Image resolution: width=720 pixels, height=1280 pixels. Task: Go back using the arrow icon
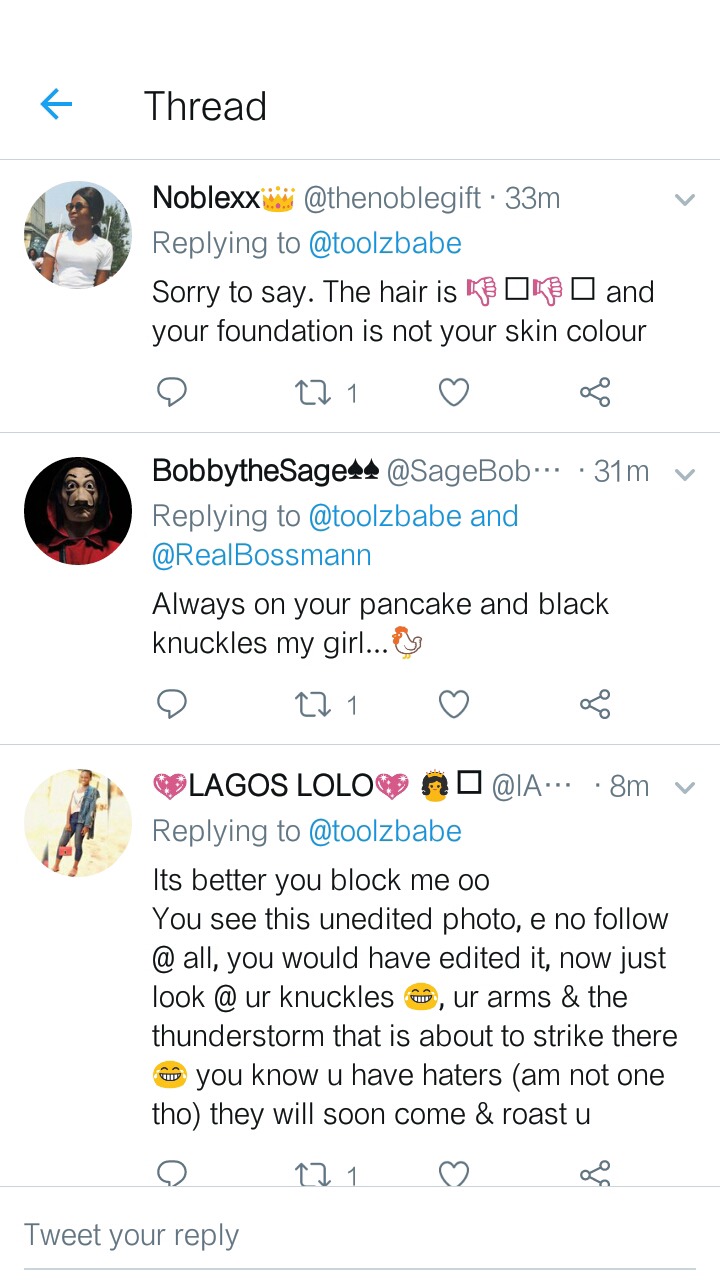56,104
